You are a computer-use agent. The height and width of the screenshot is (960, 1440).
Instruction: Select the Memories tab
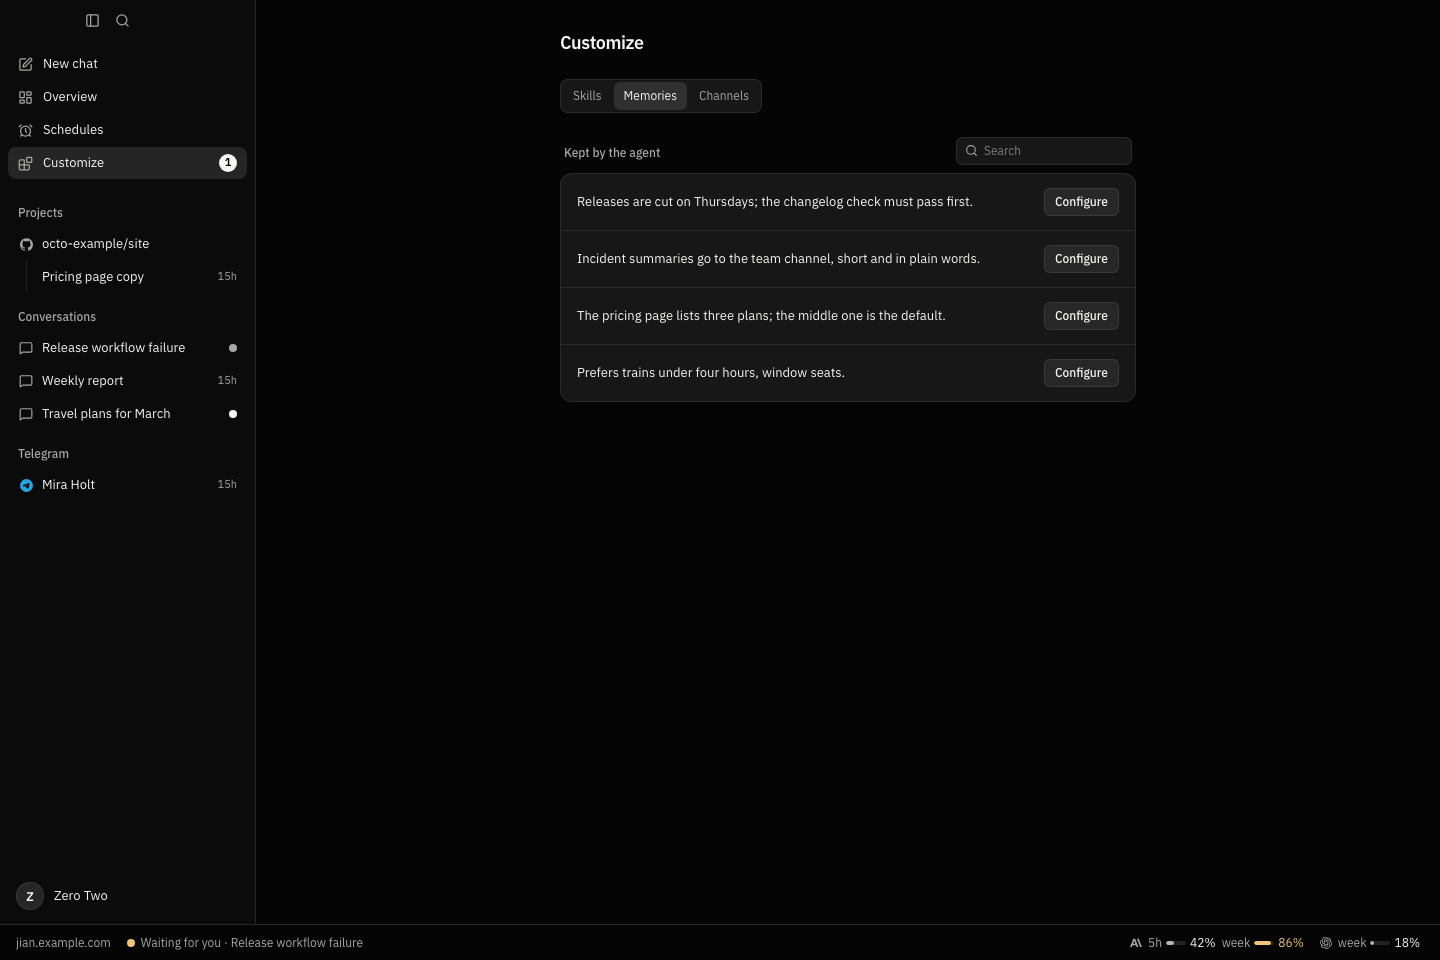(x=650, y=96)
